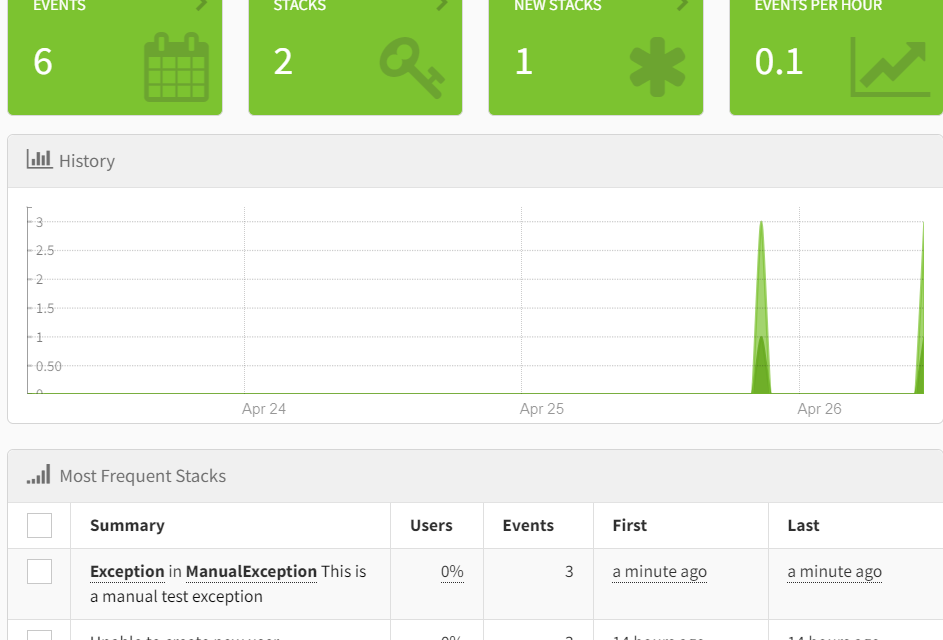Click the First column 'a minute ago' timestamp
This screenshot has height=640, width=943.
coord(659,571)
